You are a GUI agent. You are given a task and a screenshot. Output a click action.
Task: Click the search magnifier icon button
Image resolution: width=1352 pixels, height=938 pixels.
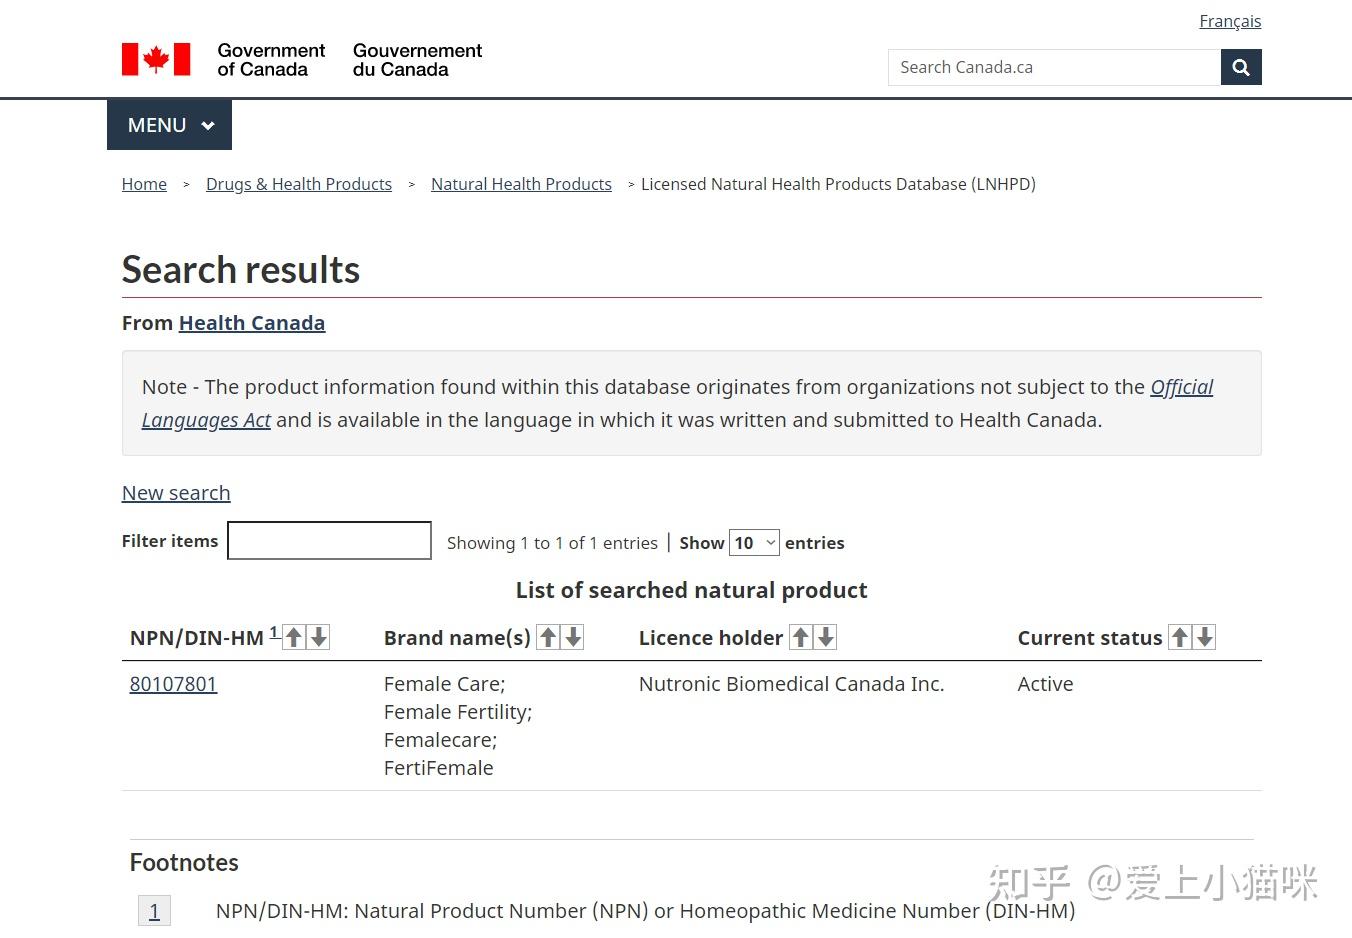[1240, 67]
